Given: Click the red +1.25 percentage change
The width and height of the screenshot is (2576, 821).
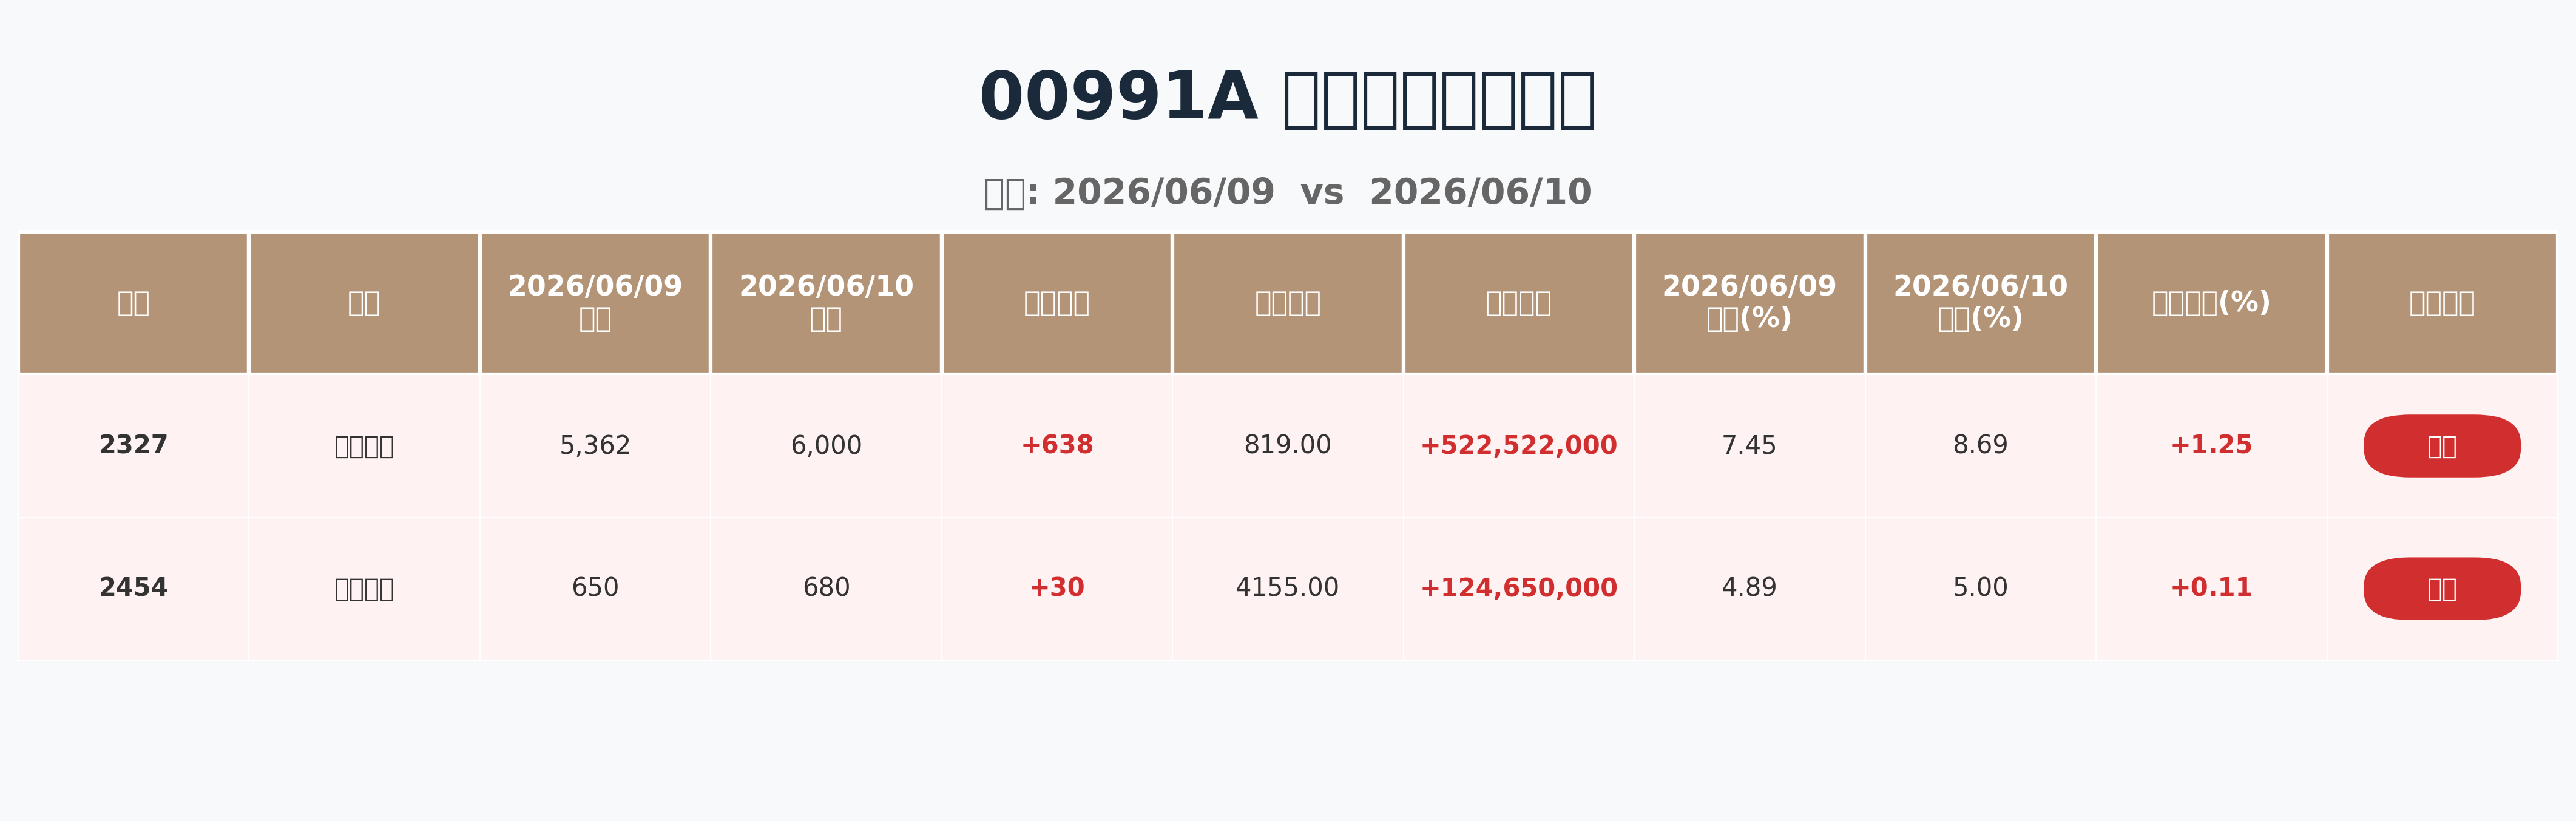Looking at the screenshot, I should point(2211,445).
